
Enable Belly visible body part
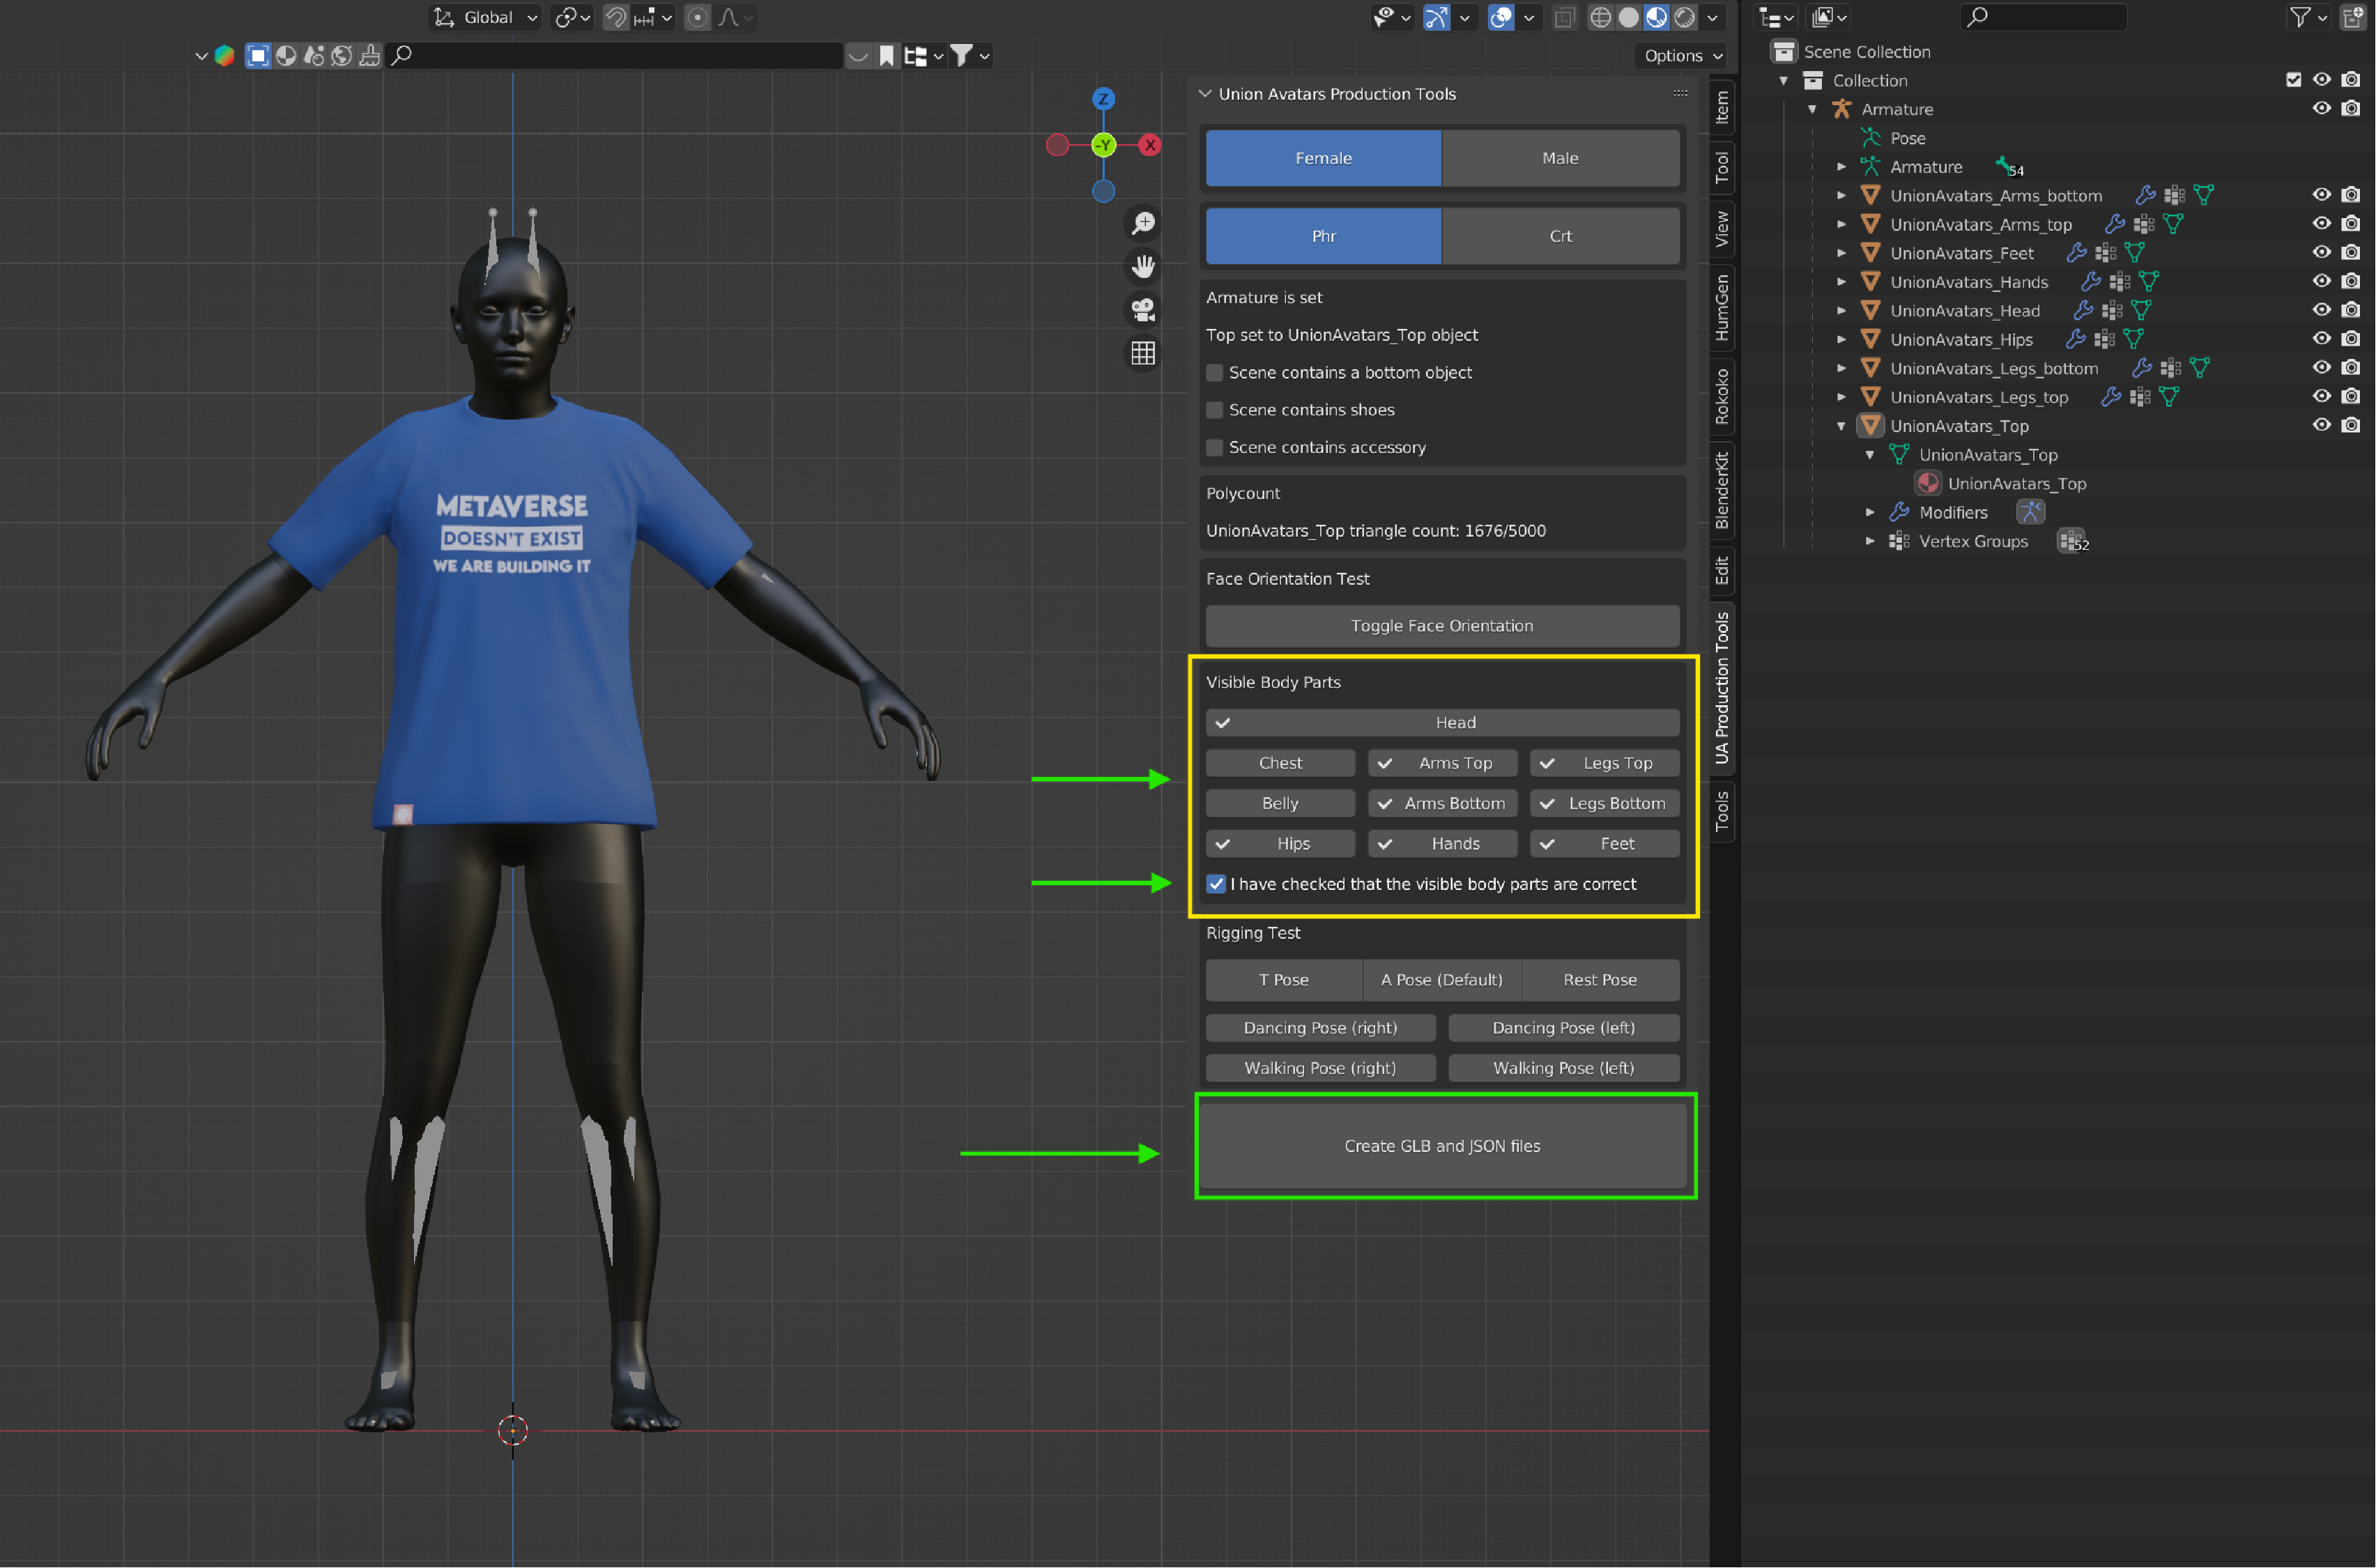[1280, 803]
